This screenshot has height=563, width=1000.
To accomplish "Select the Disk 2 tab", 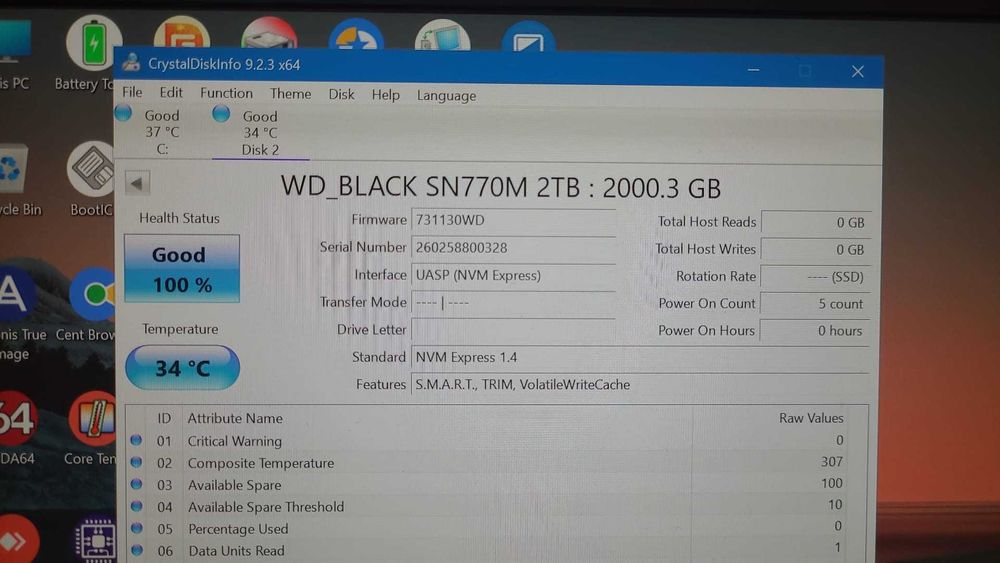I will pos(260,133).
